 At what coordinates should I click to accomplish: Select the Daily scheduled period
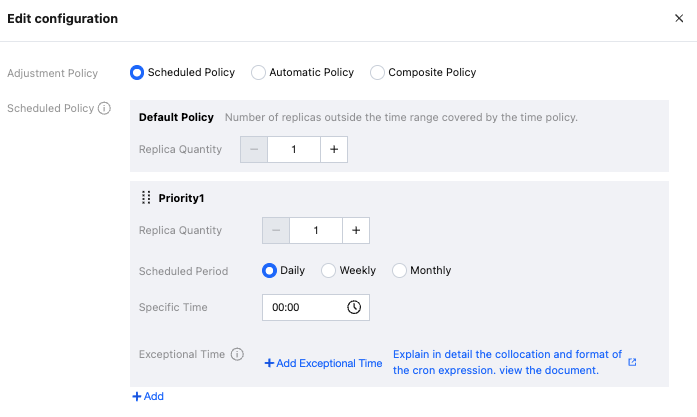coord(269,270)
